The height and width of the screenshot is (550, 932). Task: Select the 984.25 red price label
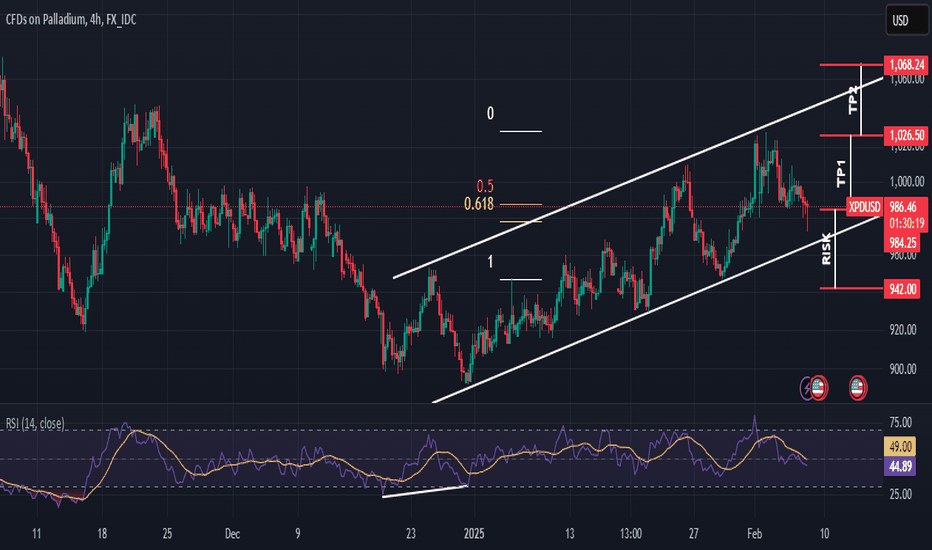click(903, 242)
